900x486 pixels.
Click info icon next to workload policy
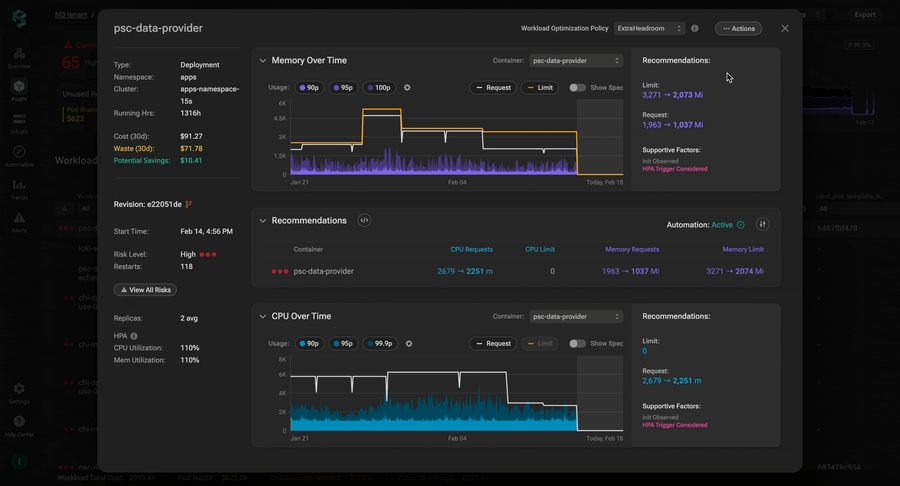tap(695, 29)
